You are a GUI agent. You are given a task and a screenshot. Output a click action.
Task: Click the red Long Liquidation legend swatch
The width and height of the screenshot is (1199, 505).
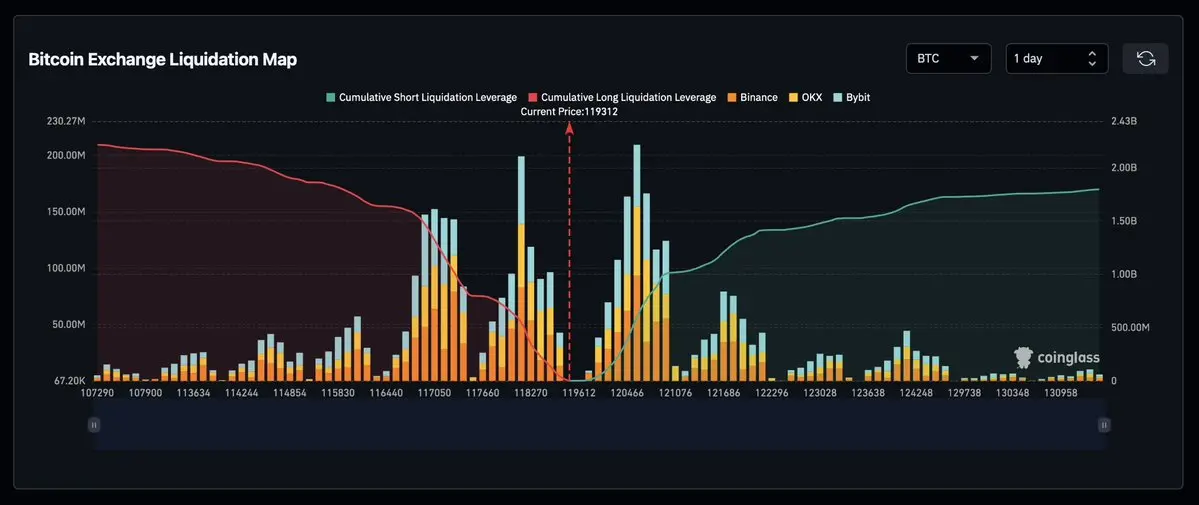(x=532, y=97)
